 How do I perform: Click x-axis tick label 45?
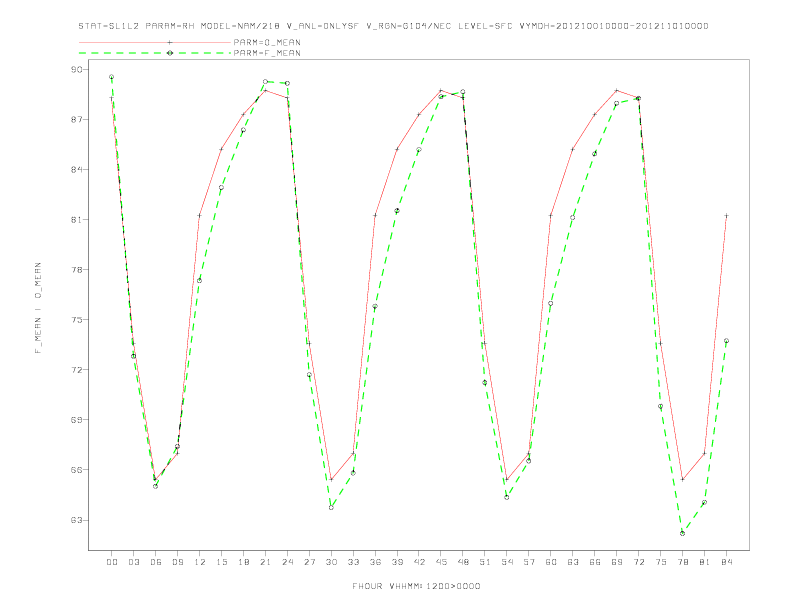441,562
